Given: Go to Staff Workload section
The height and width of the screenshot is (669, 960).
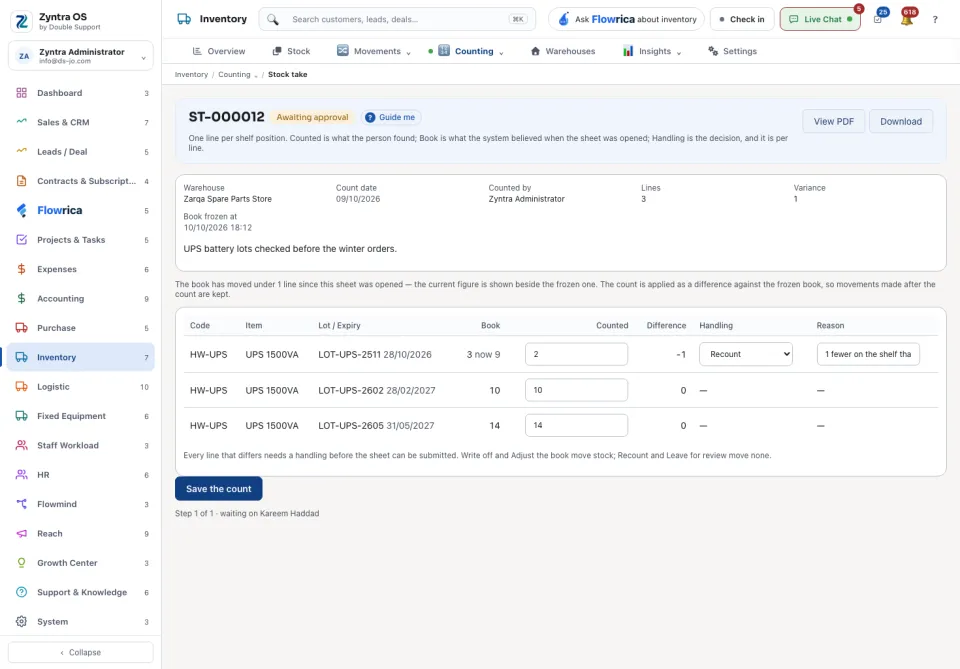Looking at the screenshot, I should tap(81, 446).
